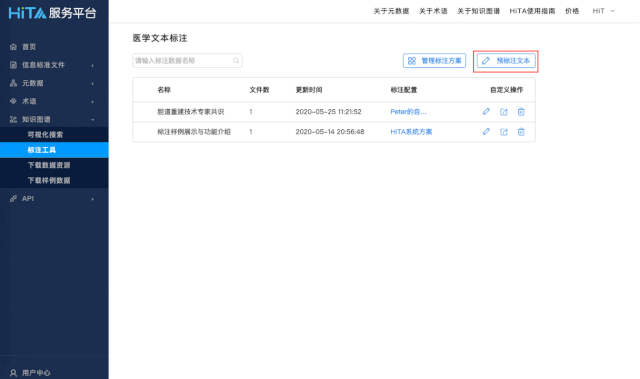Viewport: 640px width, 379px height.
Task: Open the HIT user dropdown
Action: click(603, 11)
